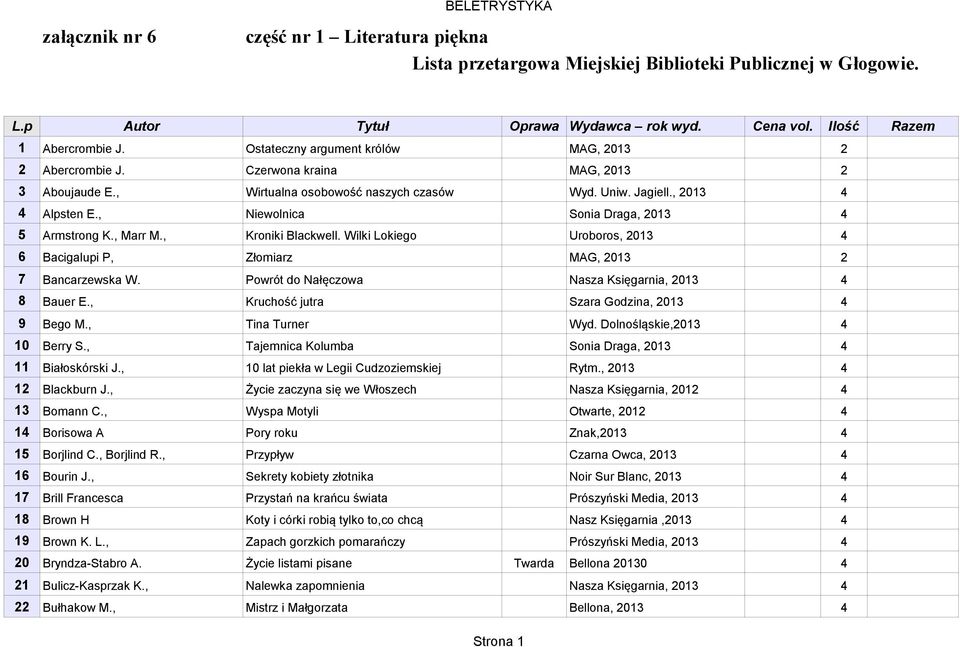This screenshot has height=647, width=960.
Task: Click the 'Cena vol.' column header
Action: point(782,126)
